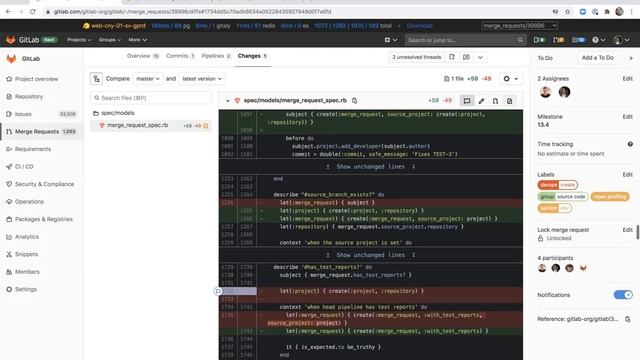This screenshot has width=640, height=360.
Task: Open Snippets in sidebar
Action: click(27, 254)
